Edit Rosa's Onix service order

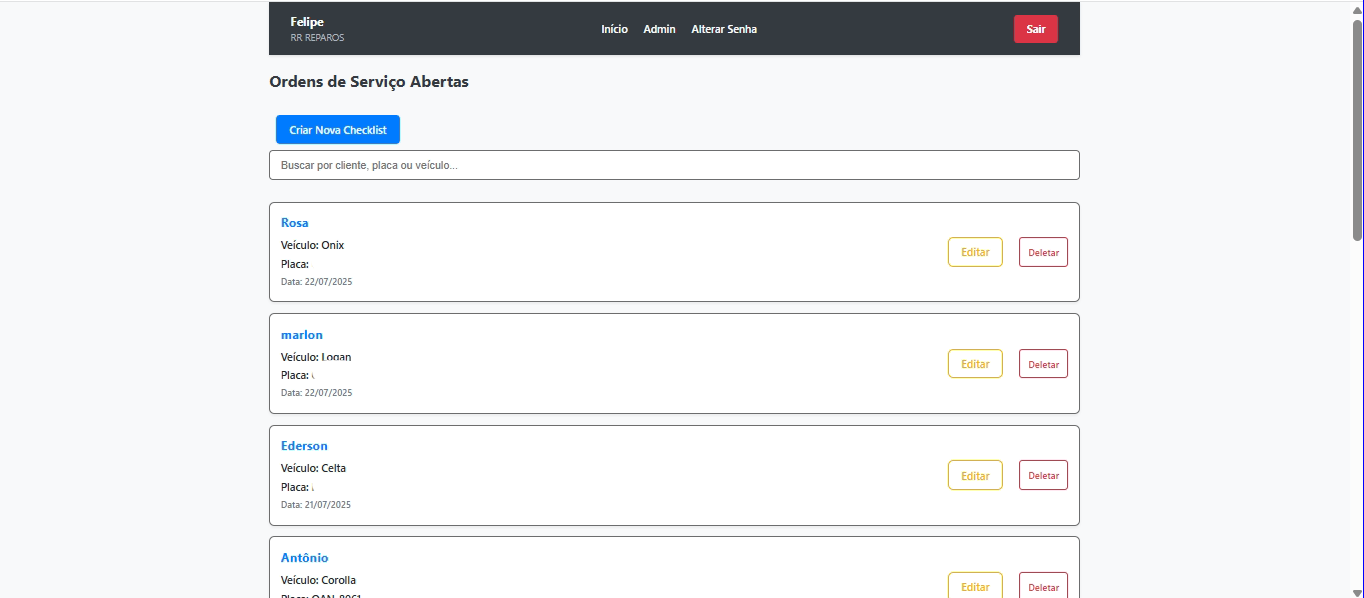pos(975,252)
